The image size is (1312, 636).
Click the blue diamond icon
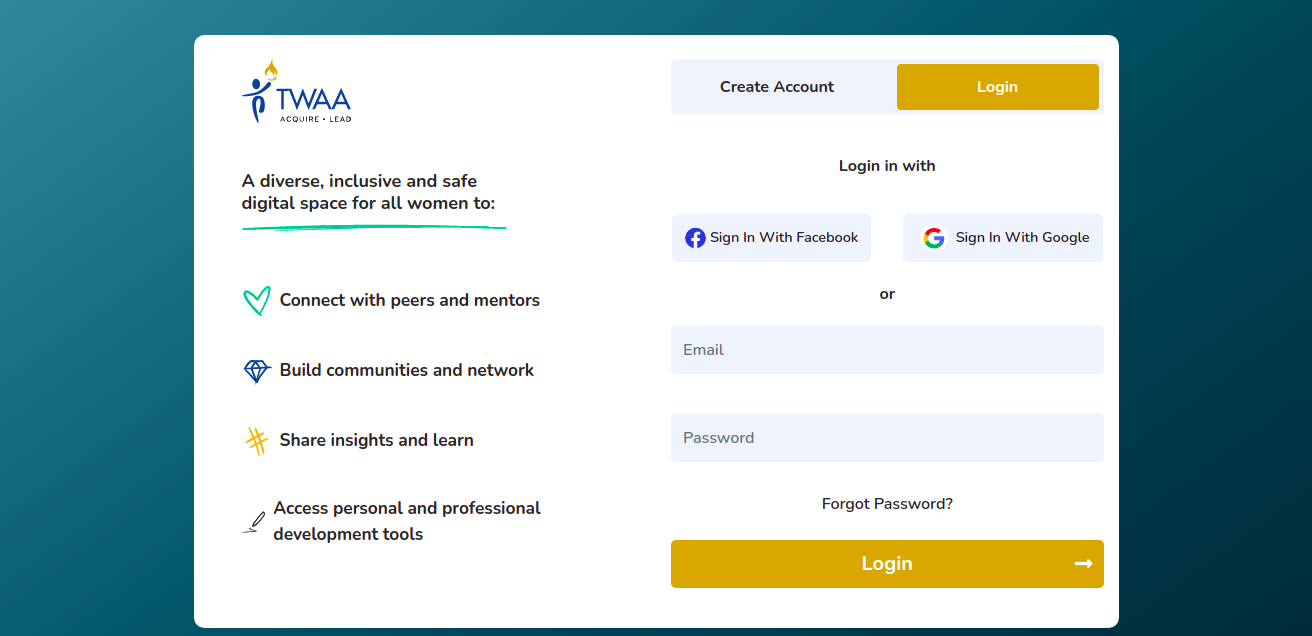pos(257,371)
